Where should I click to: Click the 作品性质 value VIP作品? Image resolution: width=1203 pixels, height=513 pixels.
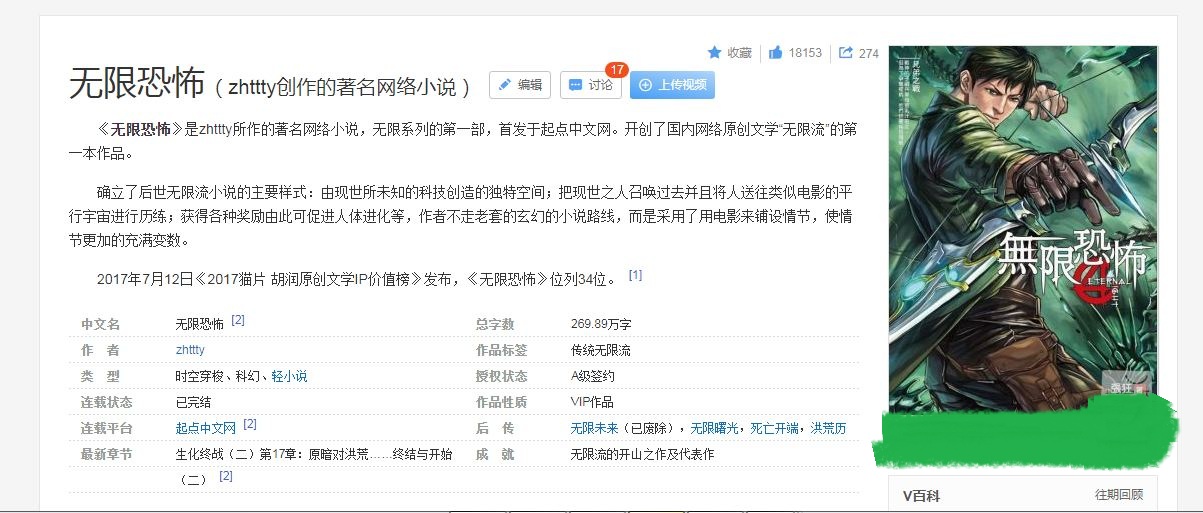592,402
